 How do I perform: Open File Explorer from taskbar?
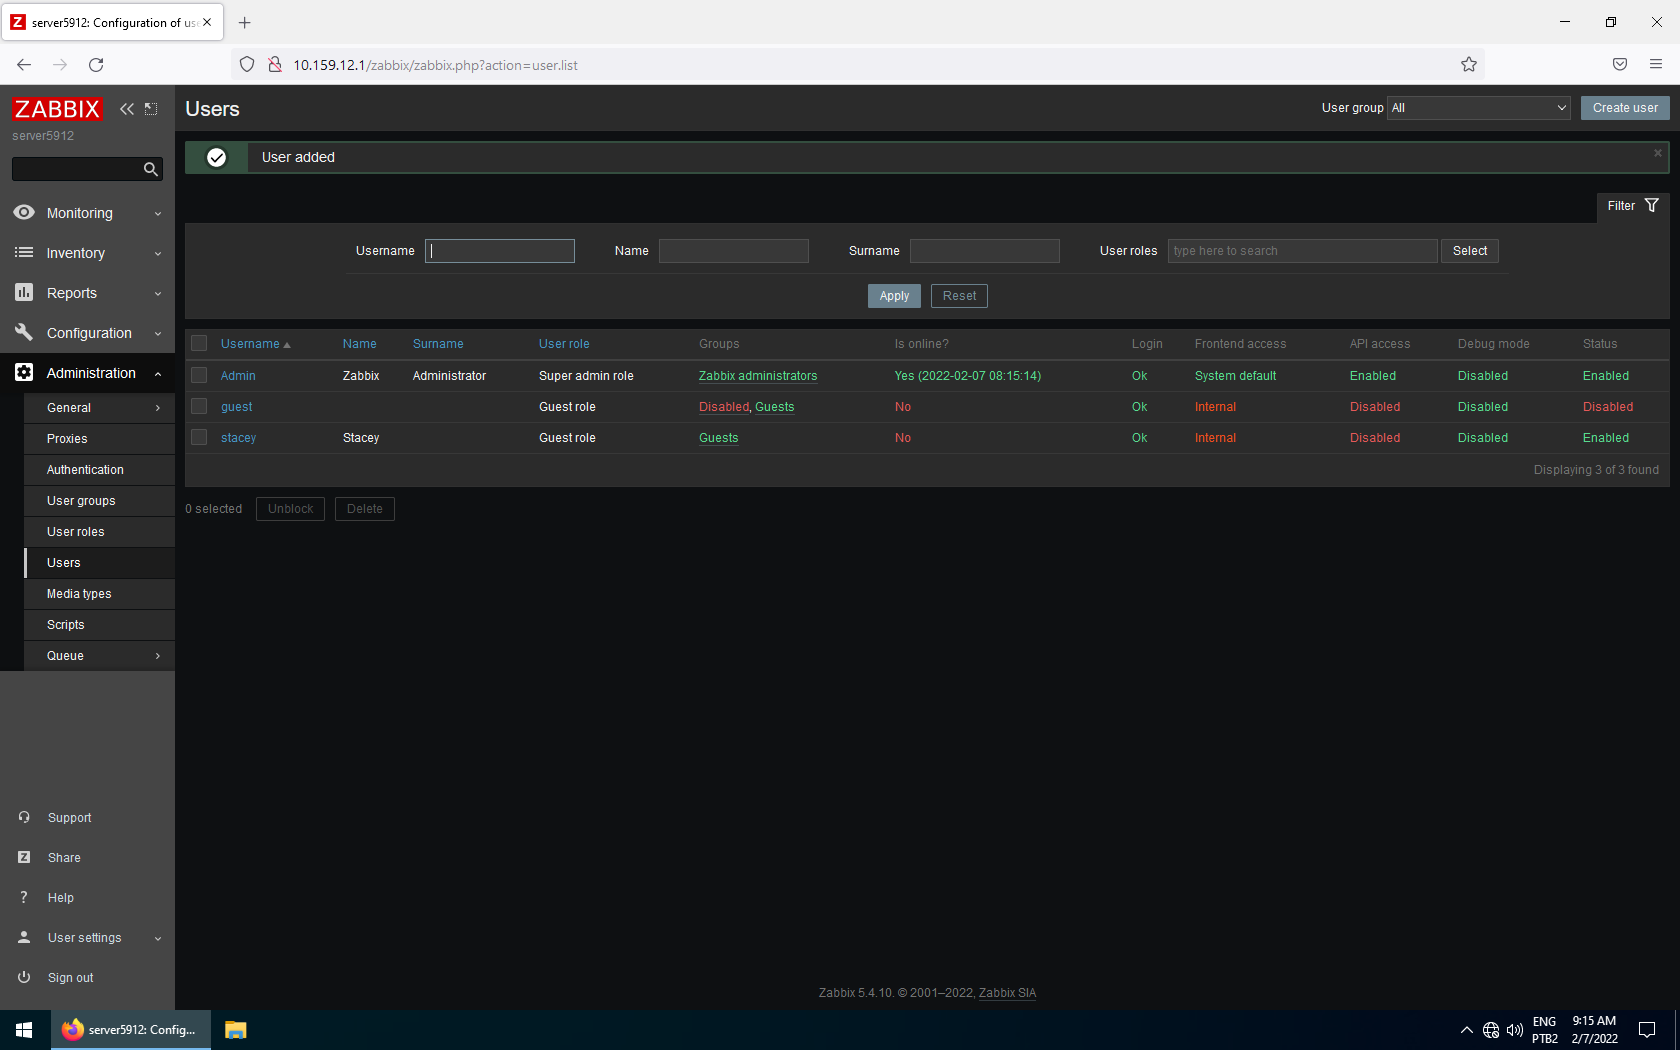click(x=235, y=1030)
